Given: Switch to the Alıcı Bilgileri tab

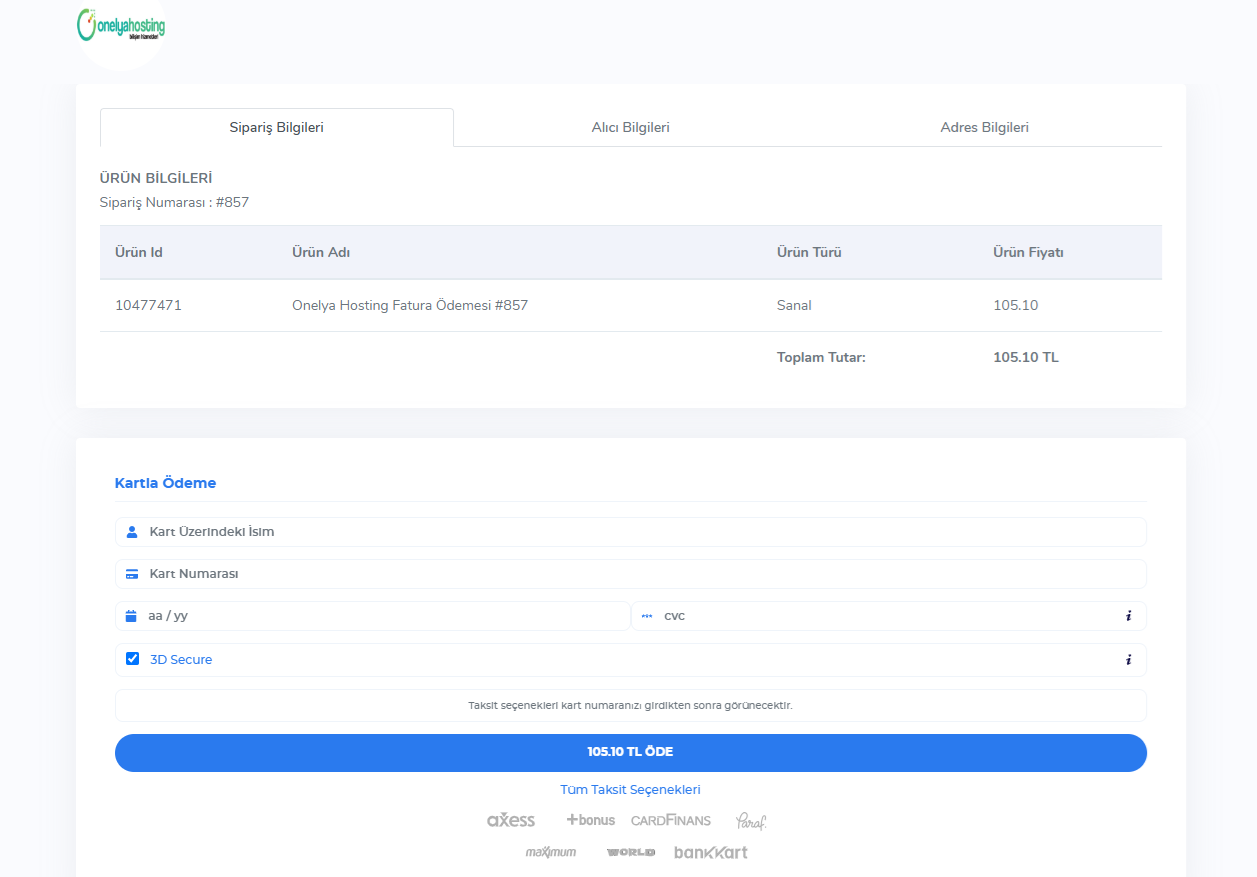Looking at the screenshot, I should tap(630, 128).
